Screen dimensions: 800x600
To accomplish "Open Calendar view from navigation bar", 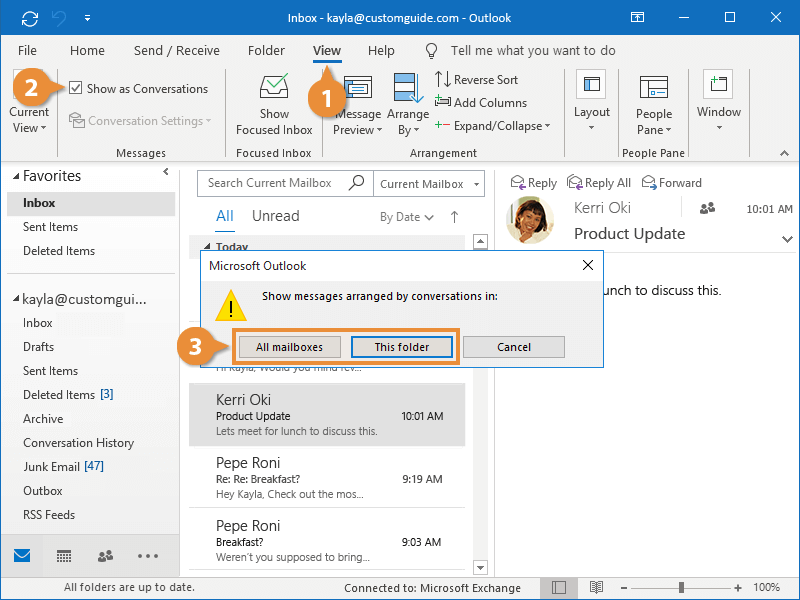I will click(x=63, y=556).
